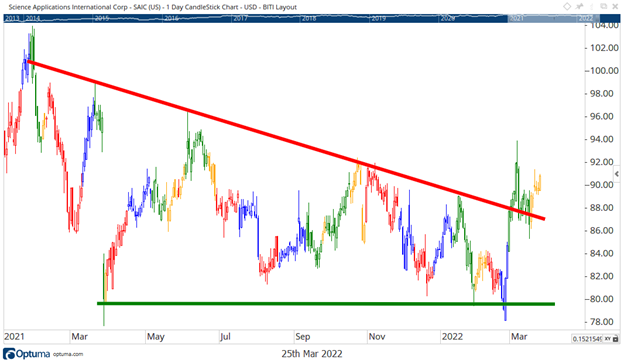Viewport: 624px width, 363px height.
Task: Click the 100.00 price axis label
Action: click(604, 70)
